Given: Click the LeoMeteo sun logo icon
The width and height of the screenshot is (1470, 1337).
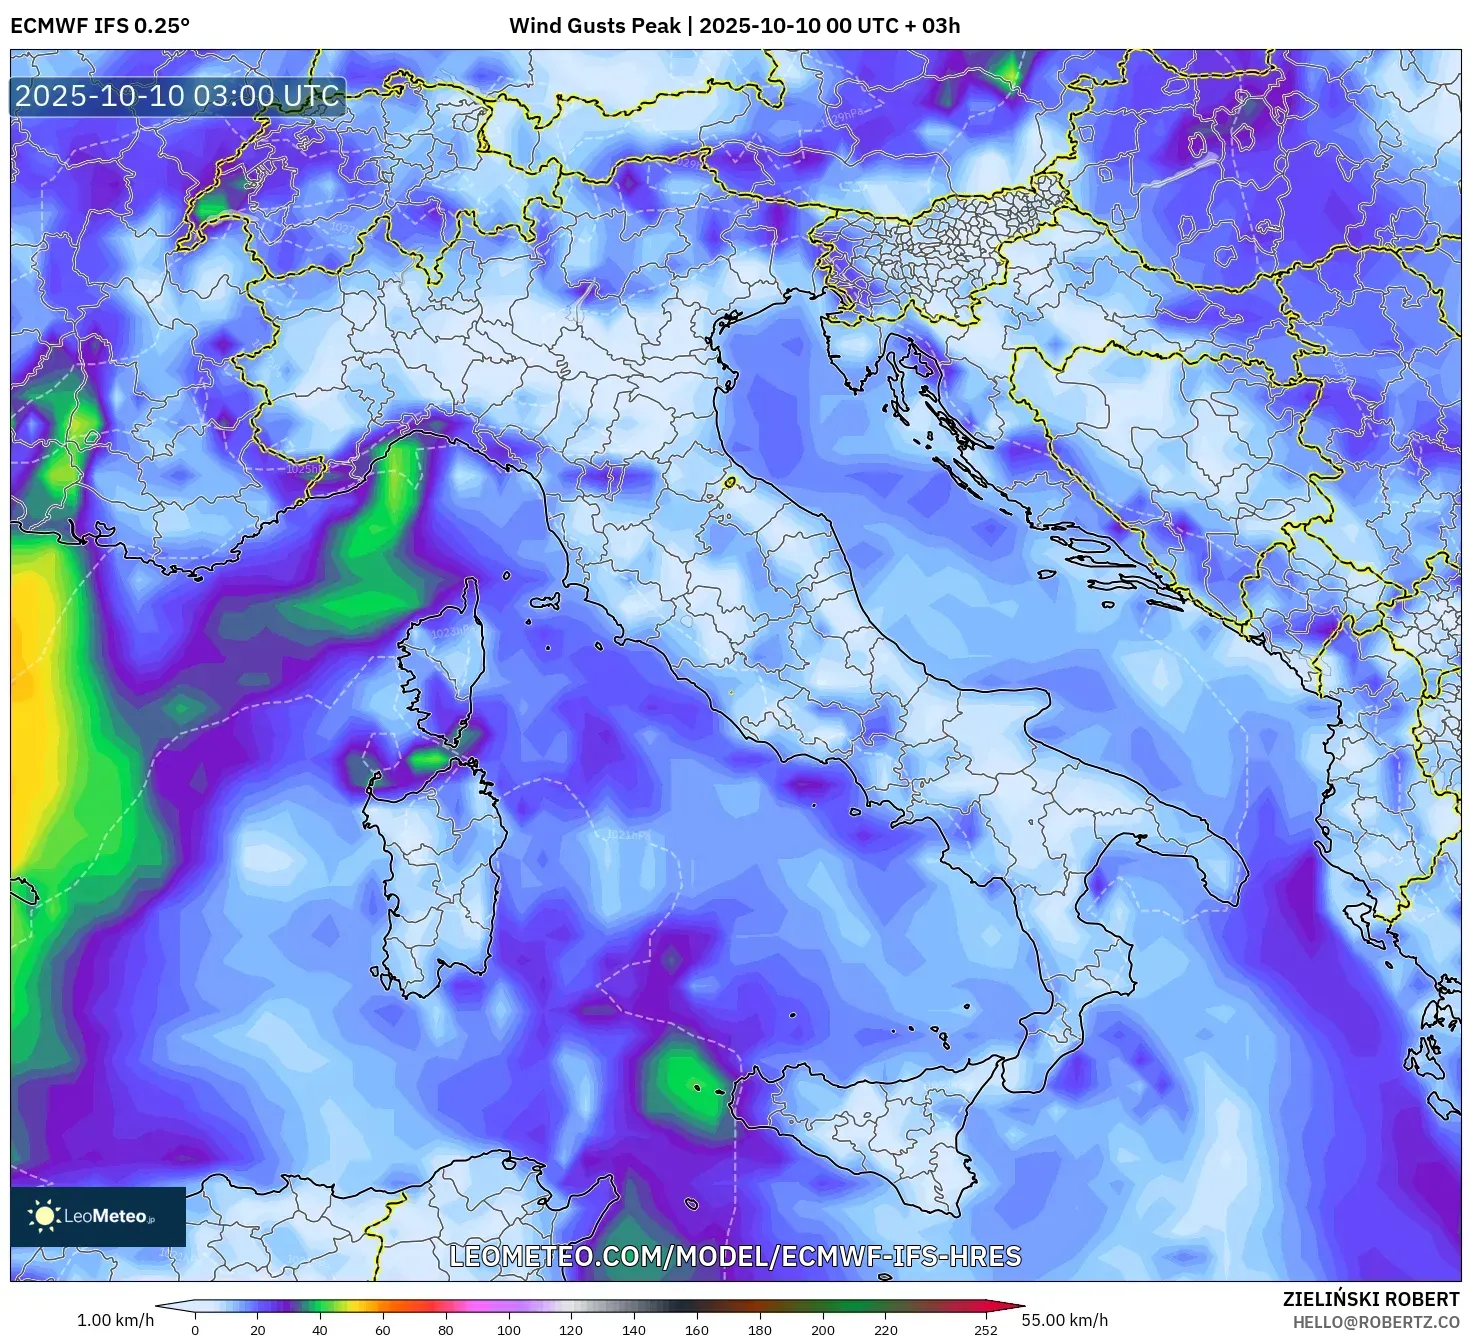Looking at the screenshot, I should click(x=44, y=1215).
